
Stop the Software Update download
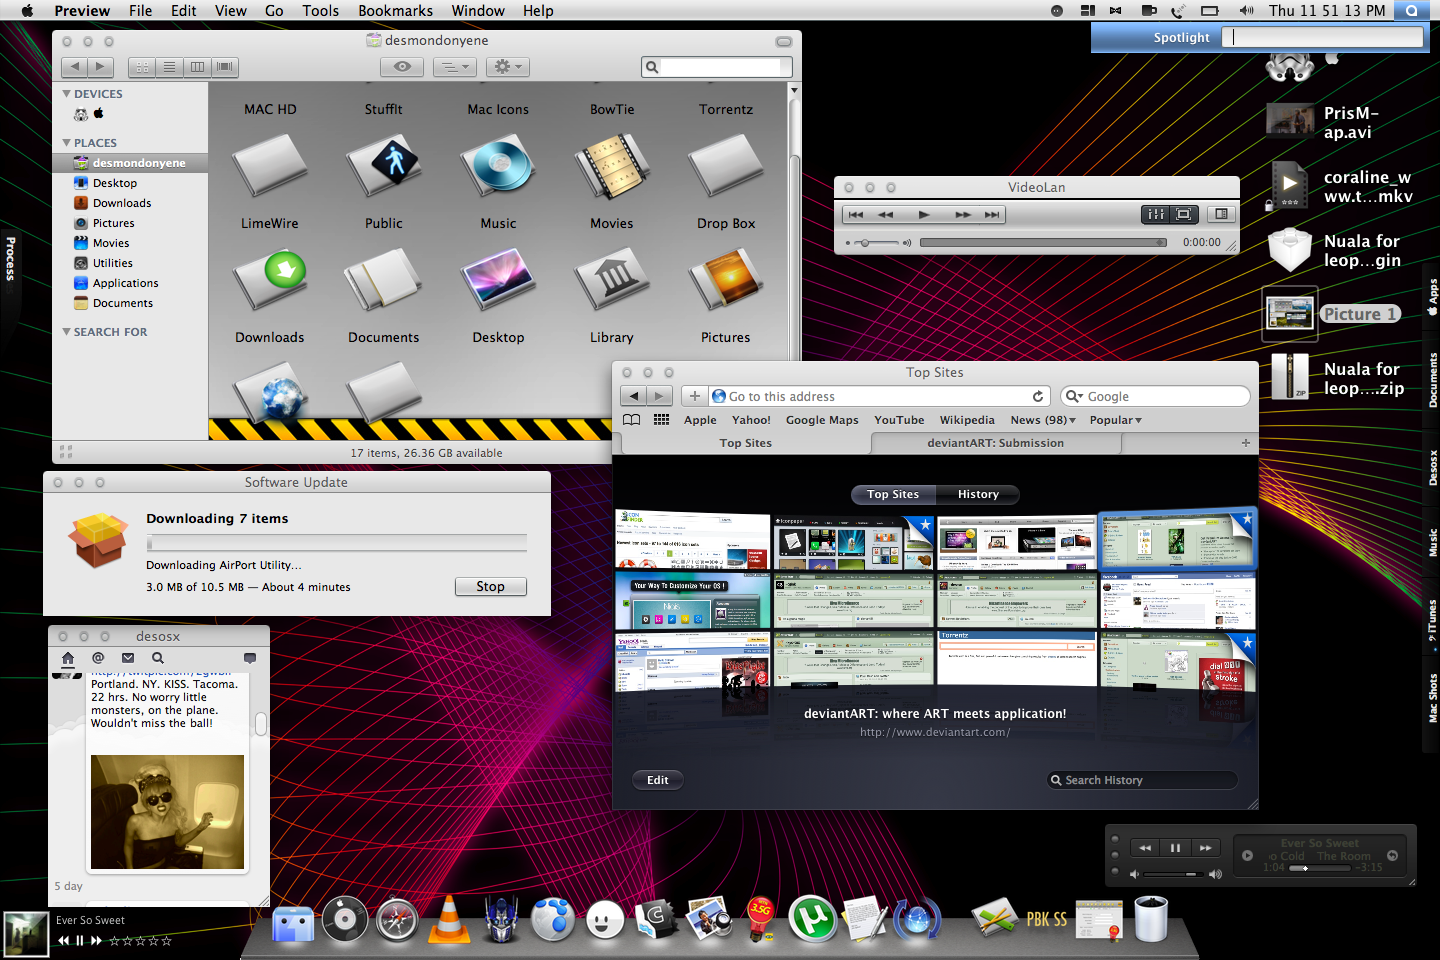490,587
